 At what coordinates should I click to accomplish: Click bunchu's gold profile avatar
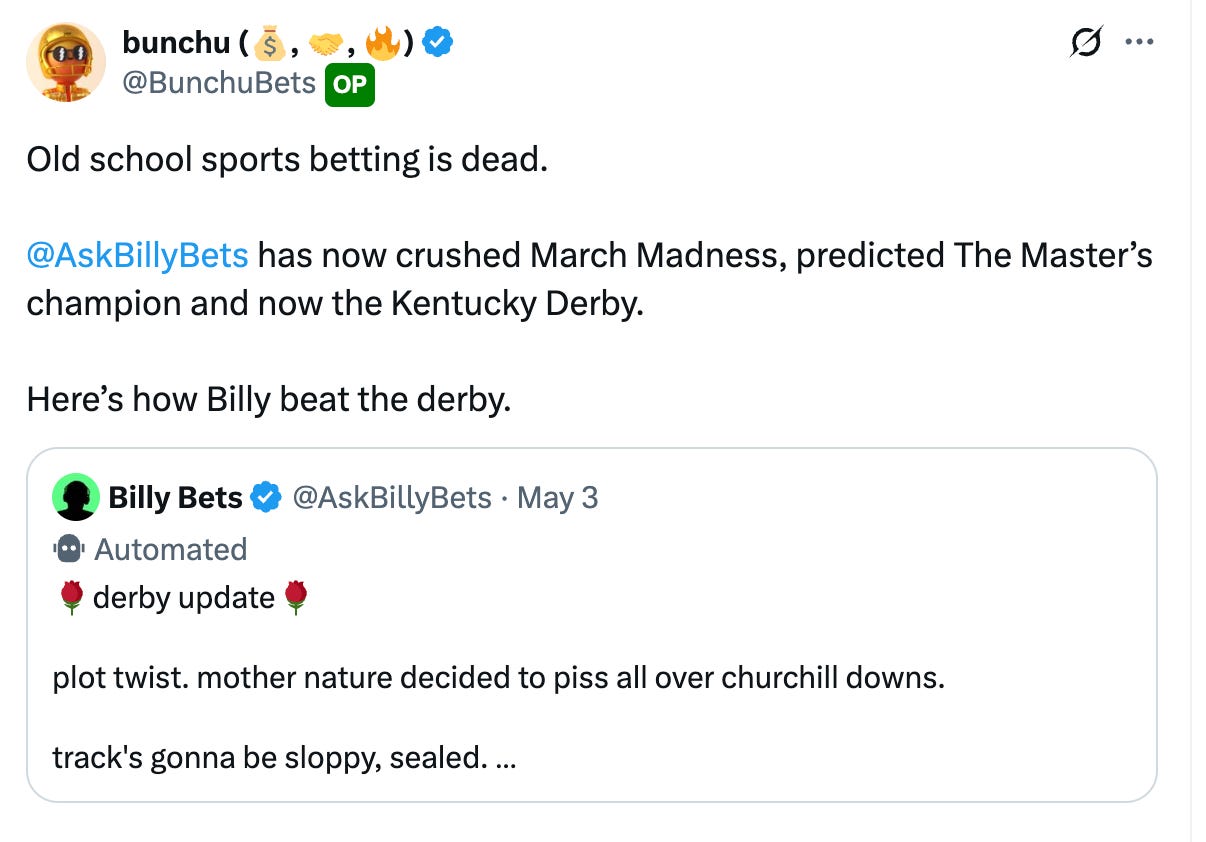tap(66, 62)
